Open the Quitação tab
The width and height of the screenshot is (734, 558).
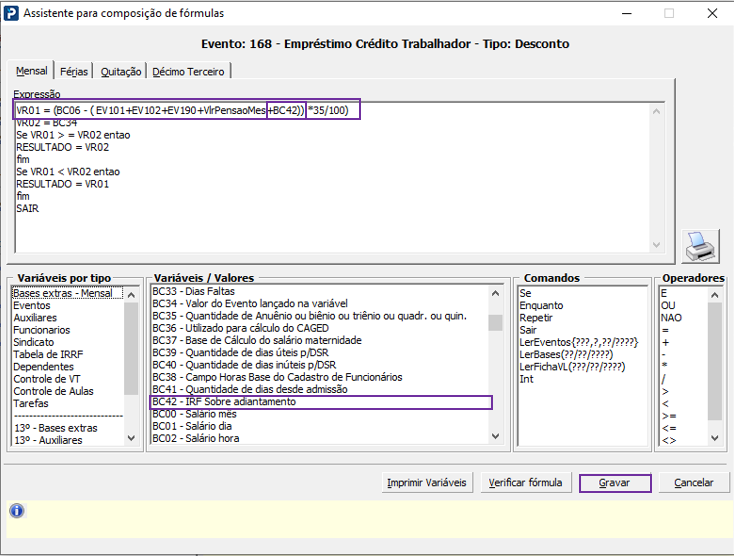[x=121, y=71]
